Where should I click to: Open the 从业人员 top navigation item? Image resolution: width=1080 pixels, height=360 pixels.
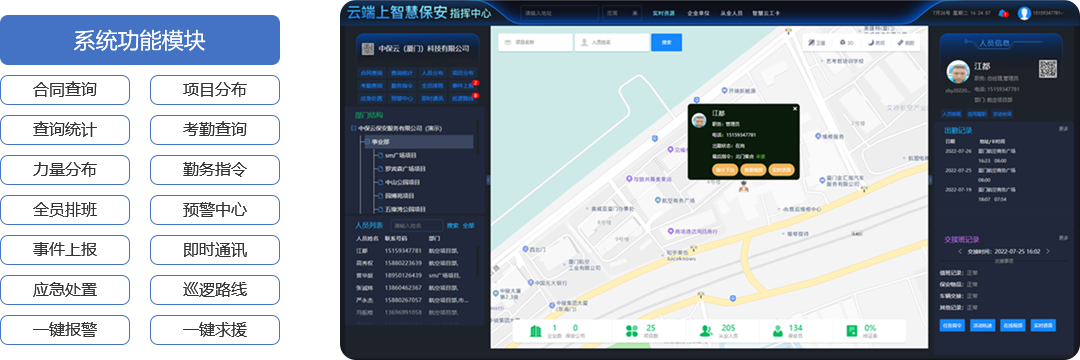(x=731, y=13)
